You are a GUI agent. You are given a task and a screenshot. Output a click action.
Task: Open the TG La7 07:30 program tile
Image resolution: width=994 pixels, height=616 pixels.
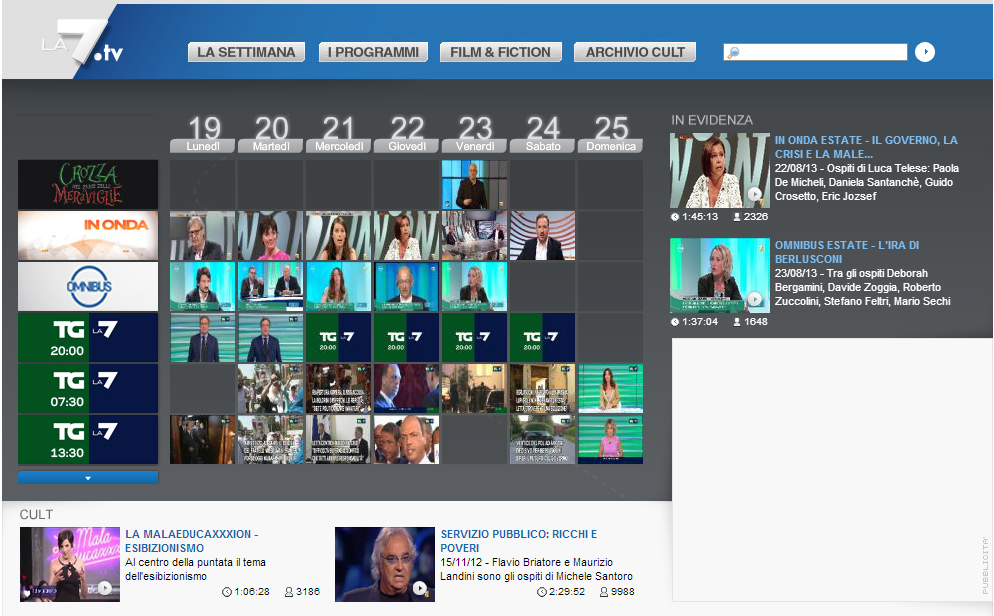pos(88,388)
